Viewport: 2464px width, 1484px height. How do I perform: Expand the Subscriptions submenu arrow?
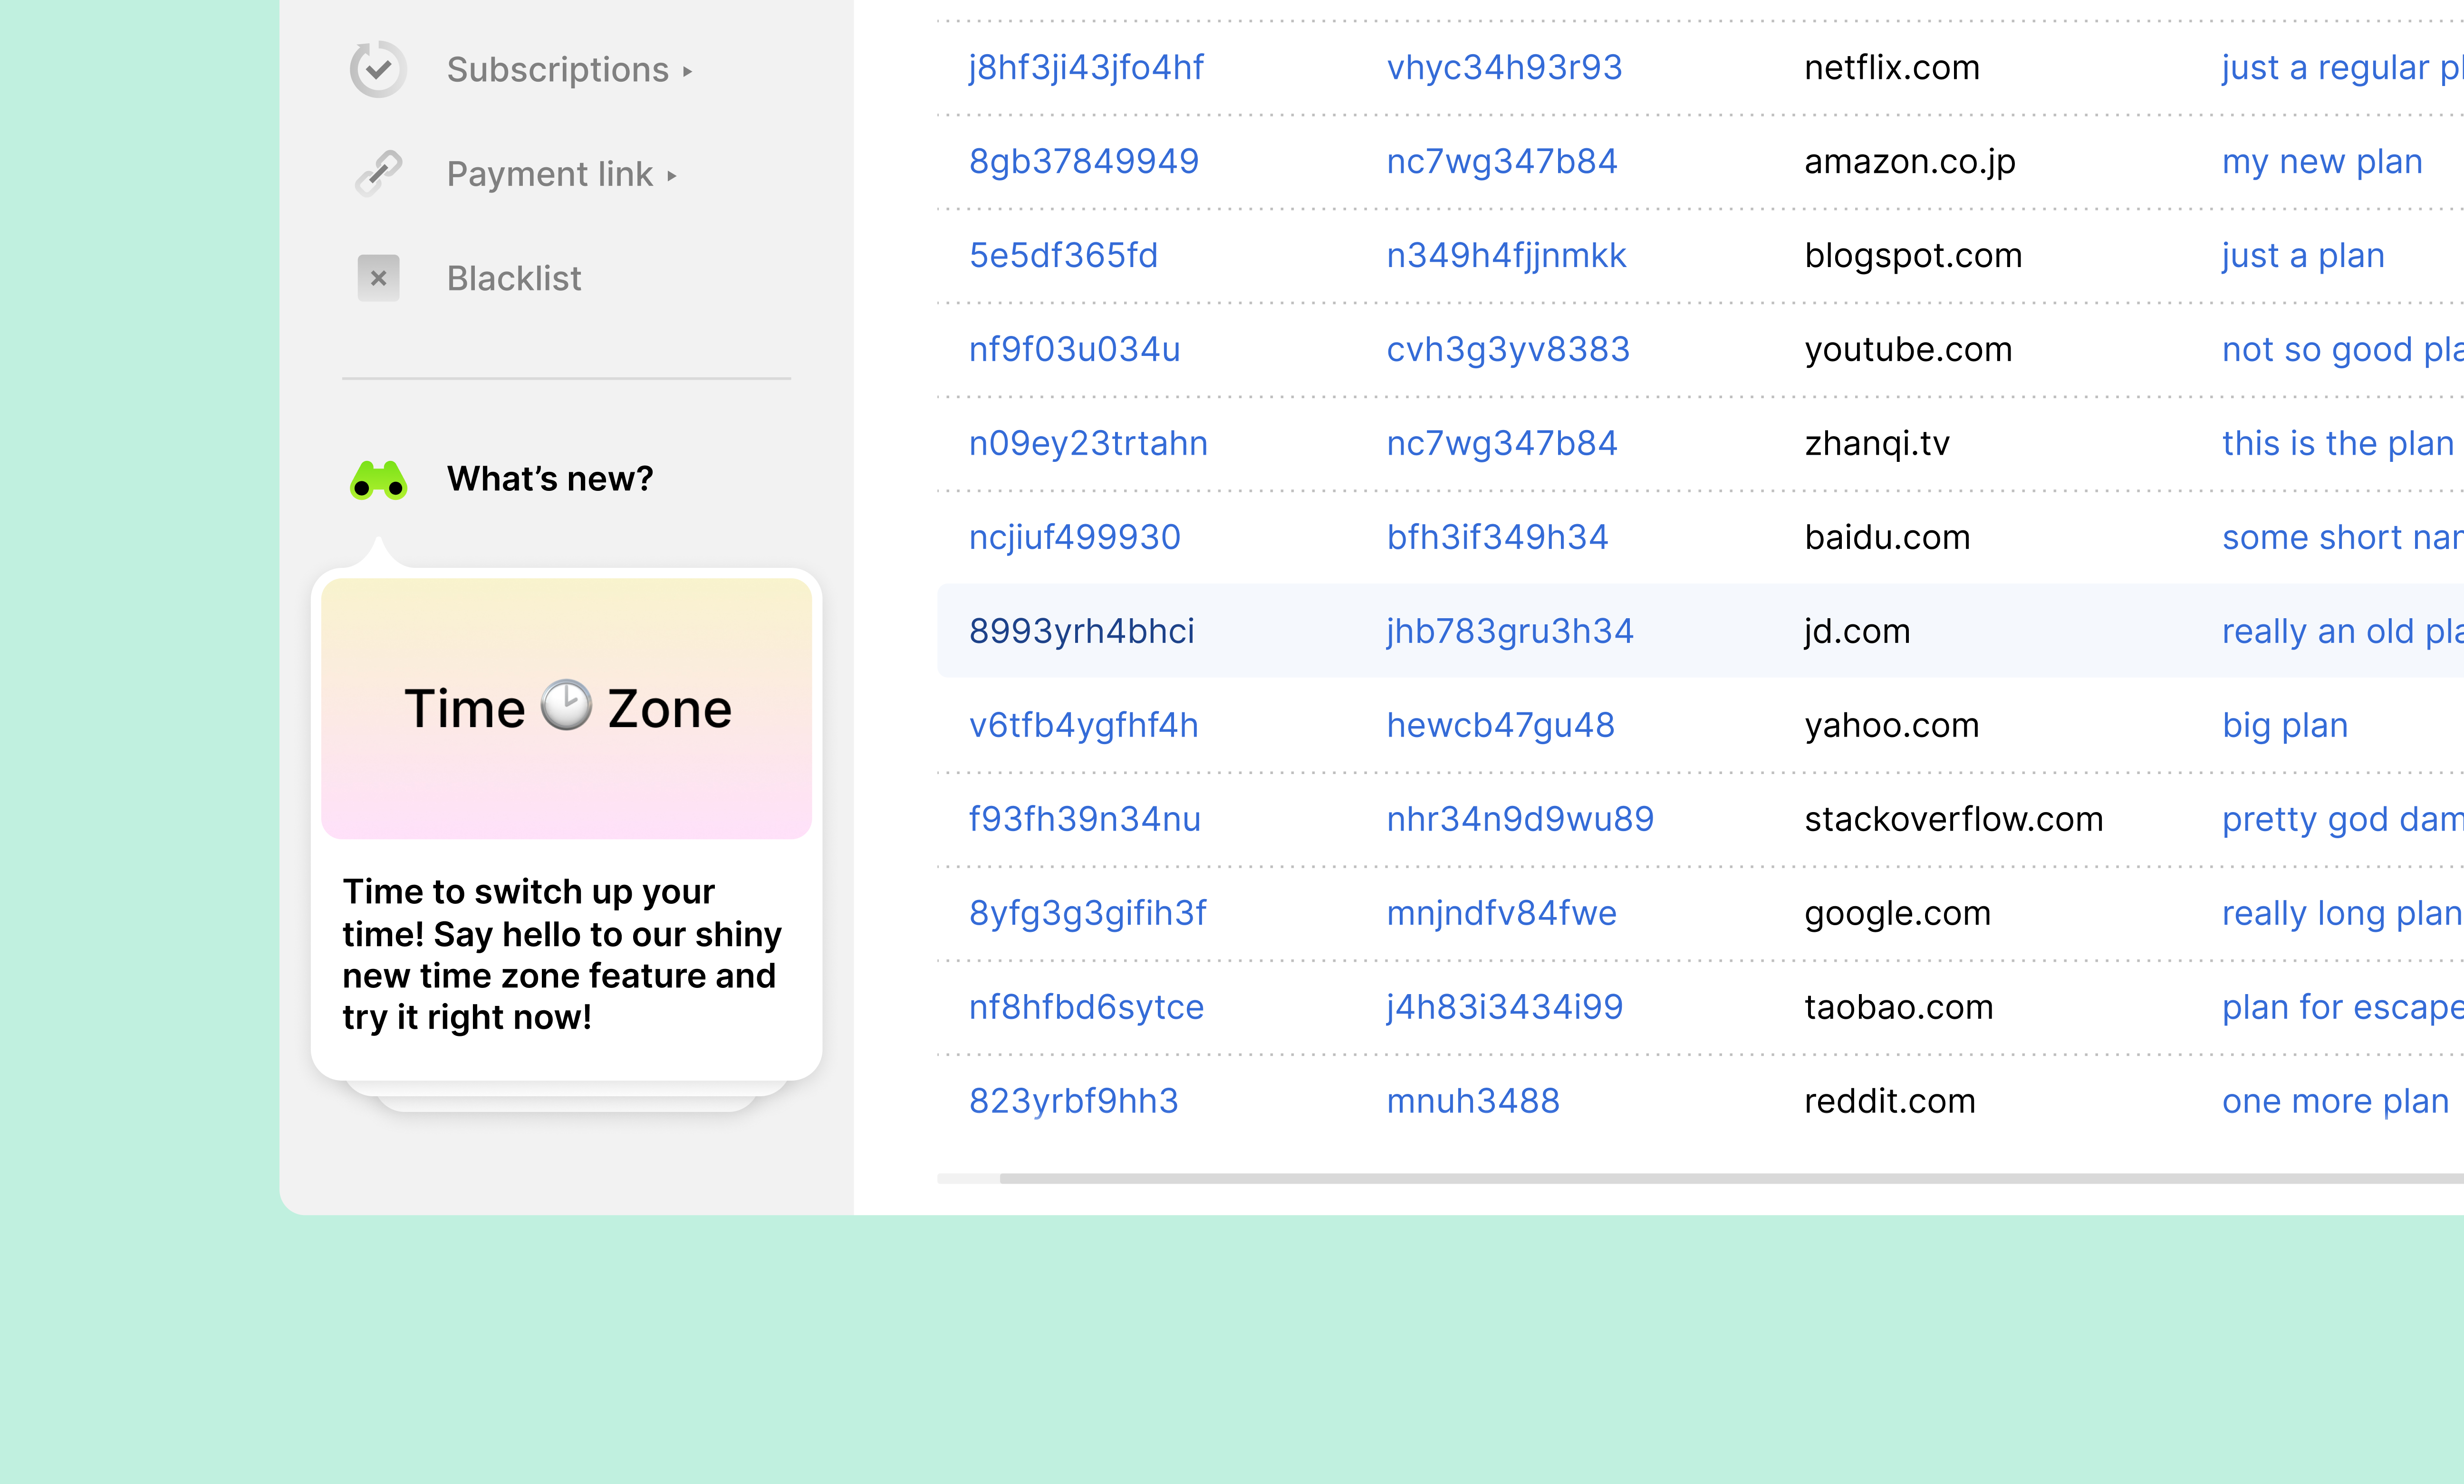(x=687, y=71)
